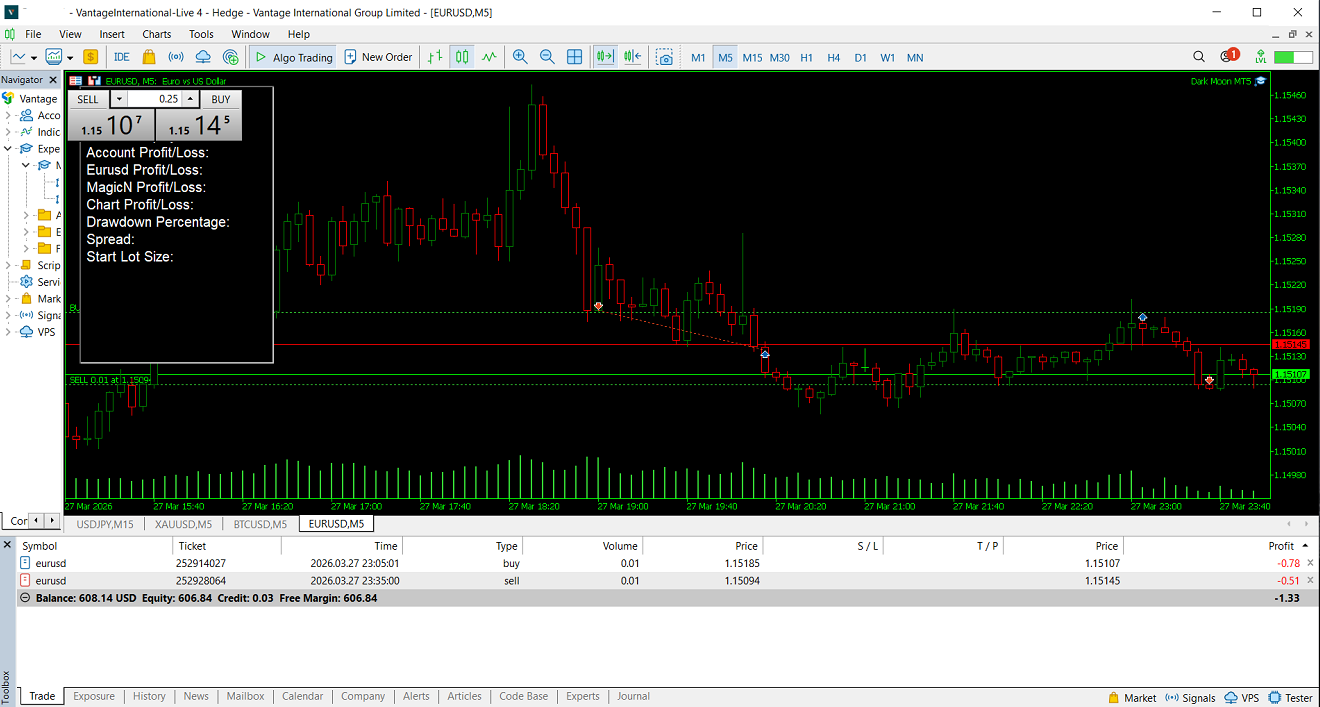The width and height of the screenshot is (1320, 707).
Task: Zoom in on the chart
Action: coord(520,57)
